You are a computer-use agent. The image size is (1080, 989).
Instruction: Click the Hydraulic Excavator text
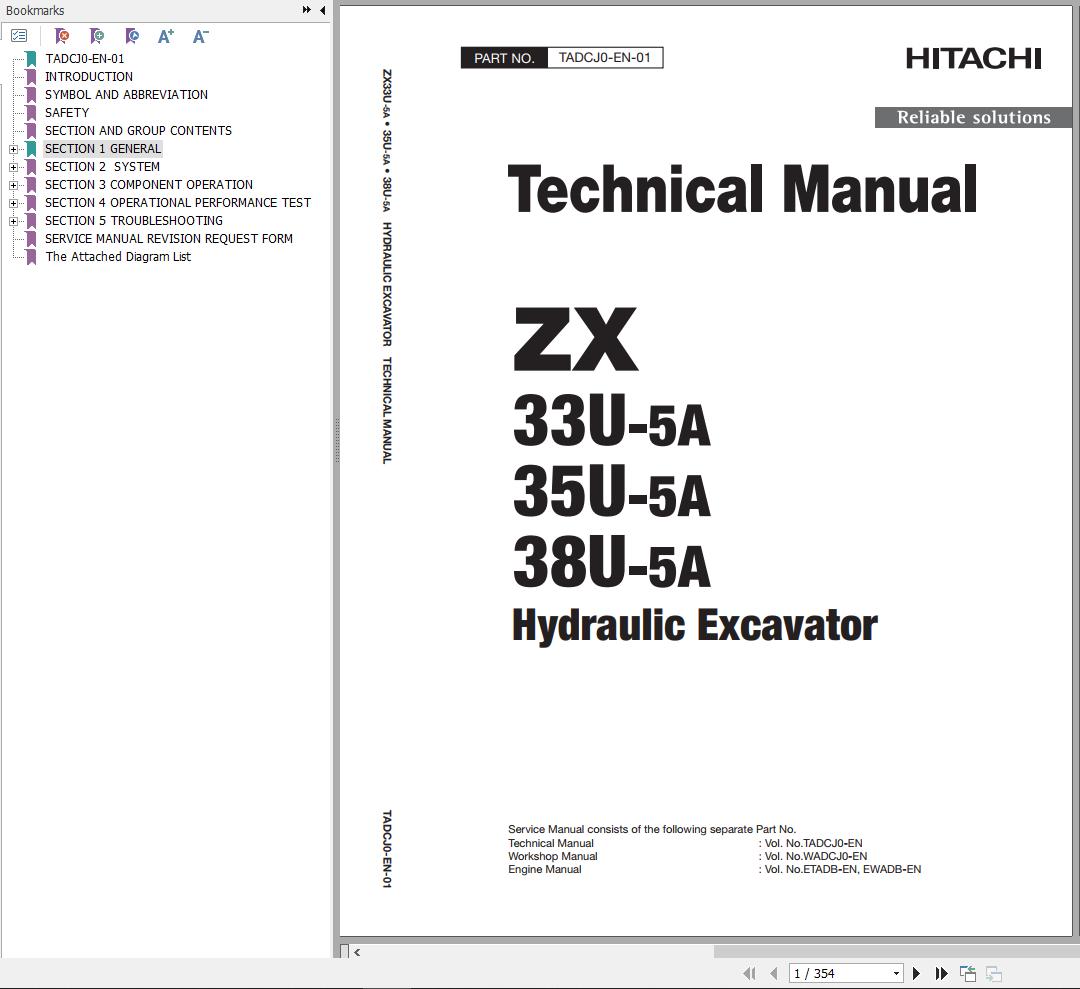(x=694, y=625)
